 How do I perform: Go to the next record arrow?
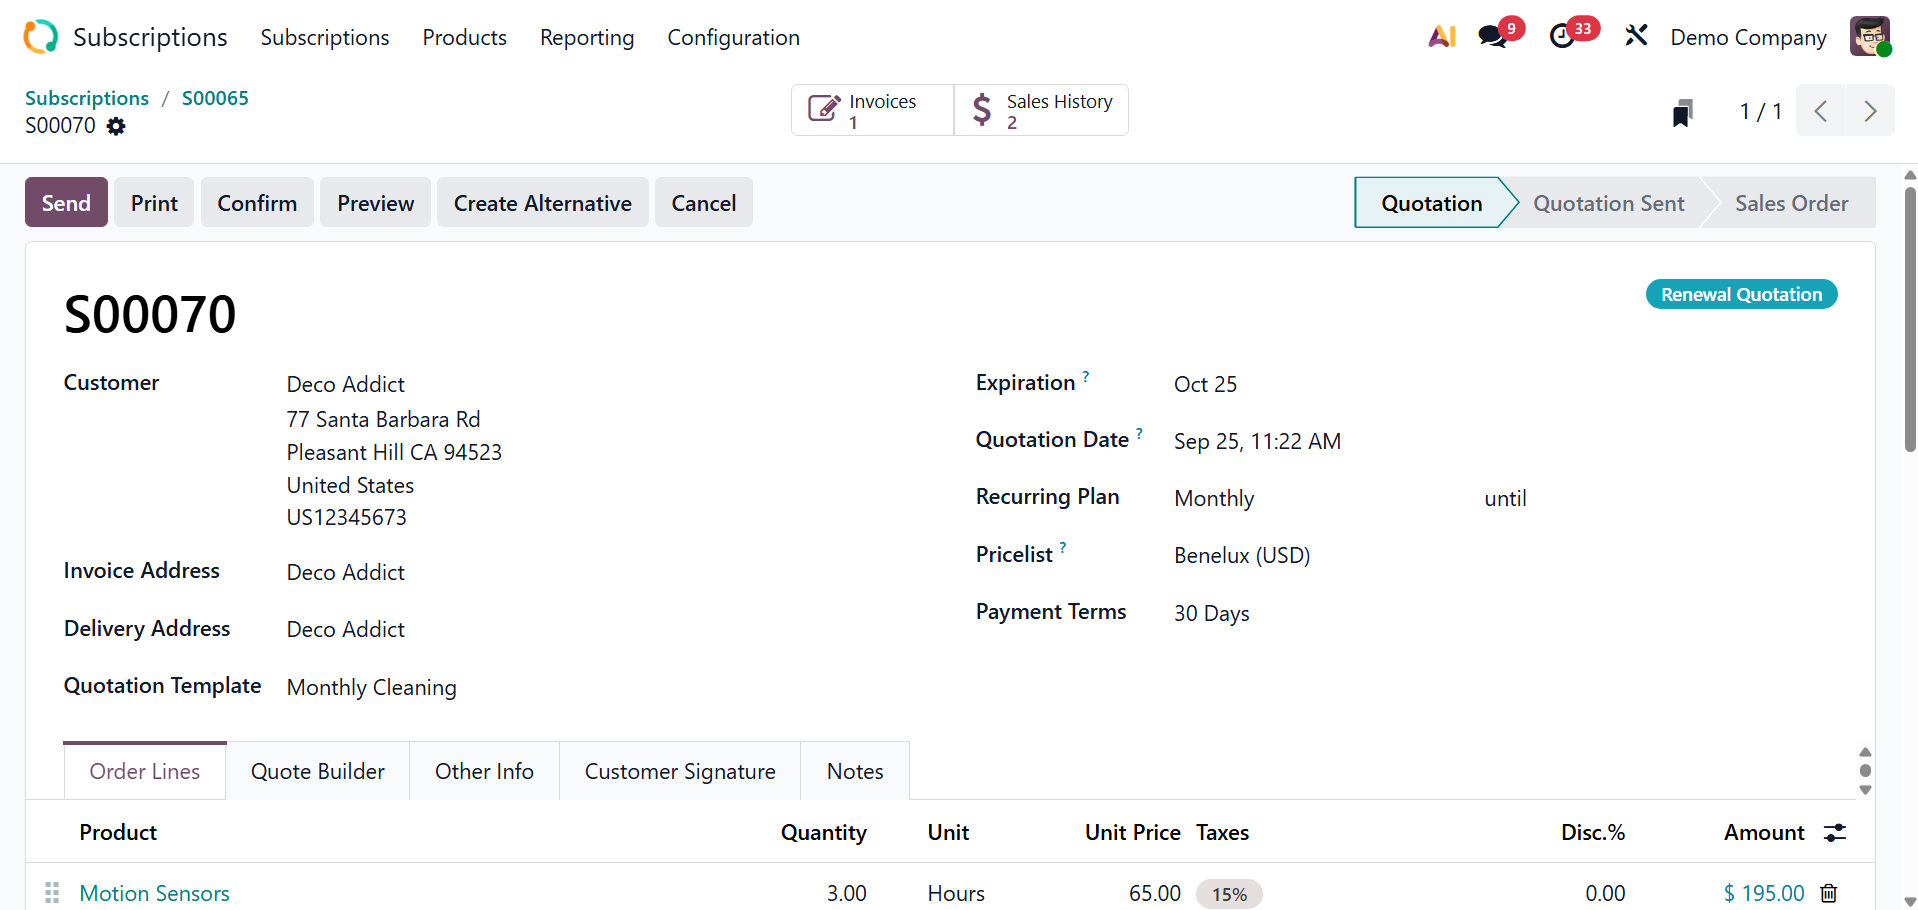pos(1870,111)
